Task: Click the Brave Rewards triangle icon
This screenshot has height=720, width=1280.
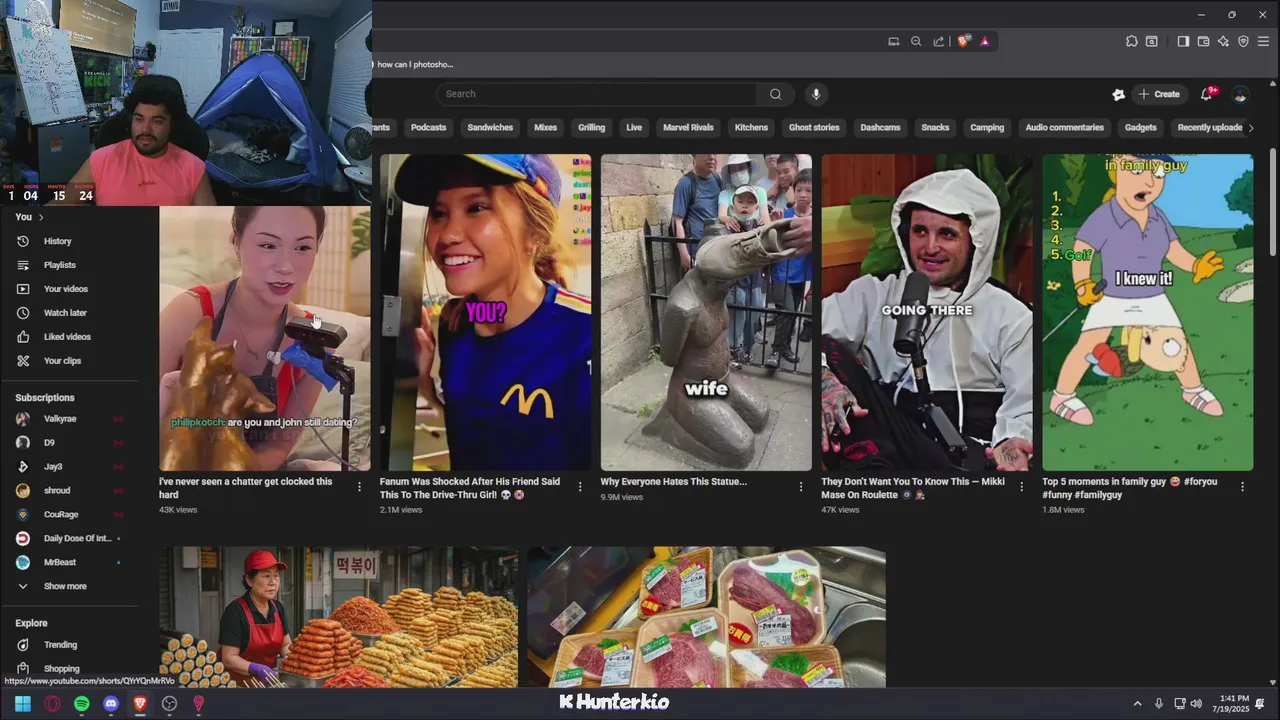Action: point(985,41)
